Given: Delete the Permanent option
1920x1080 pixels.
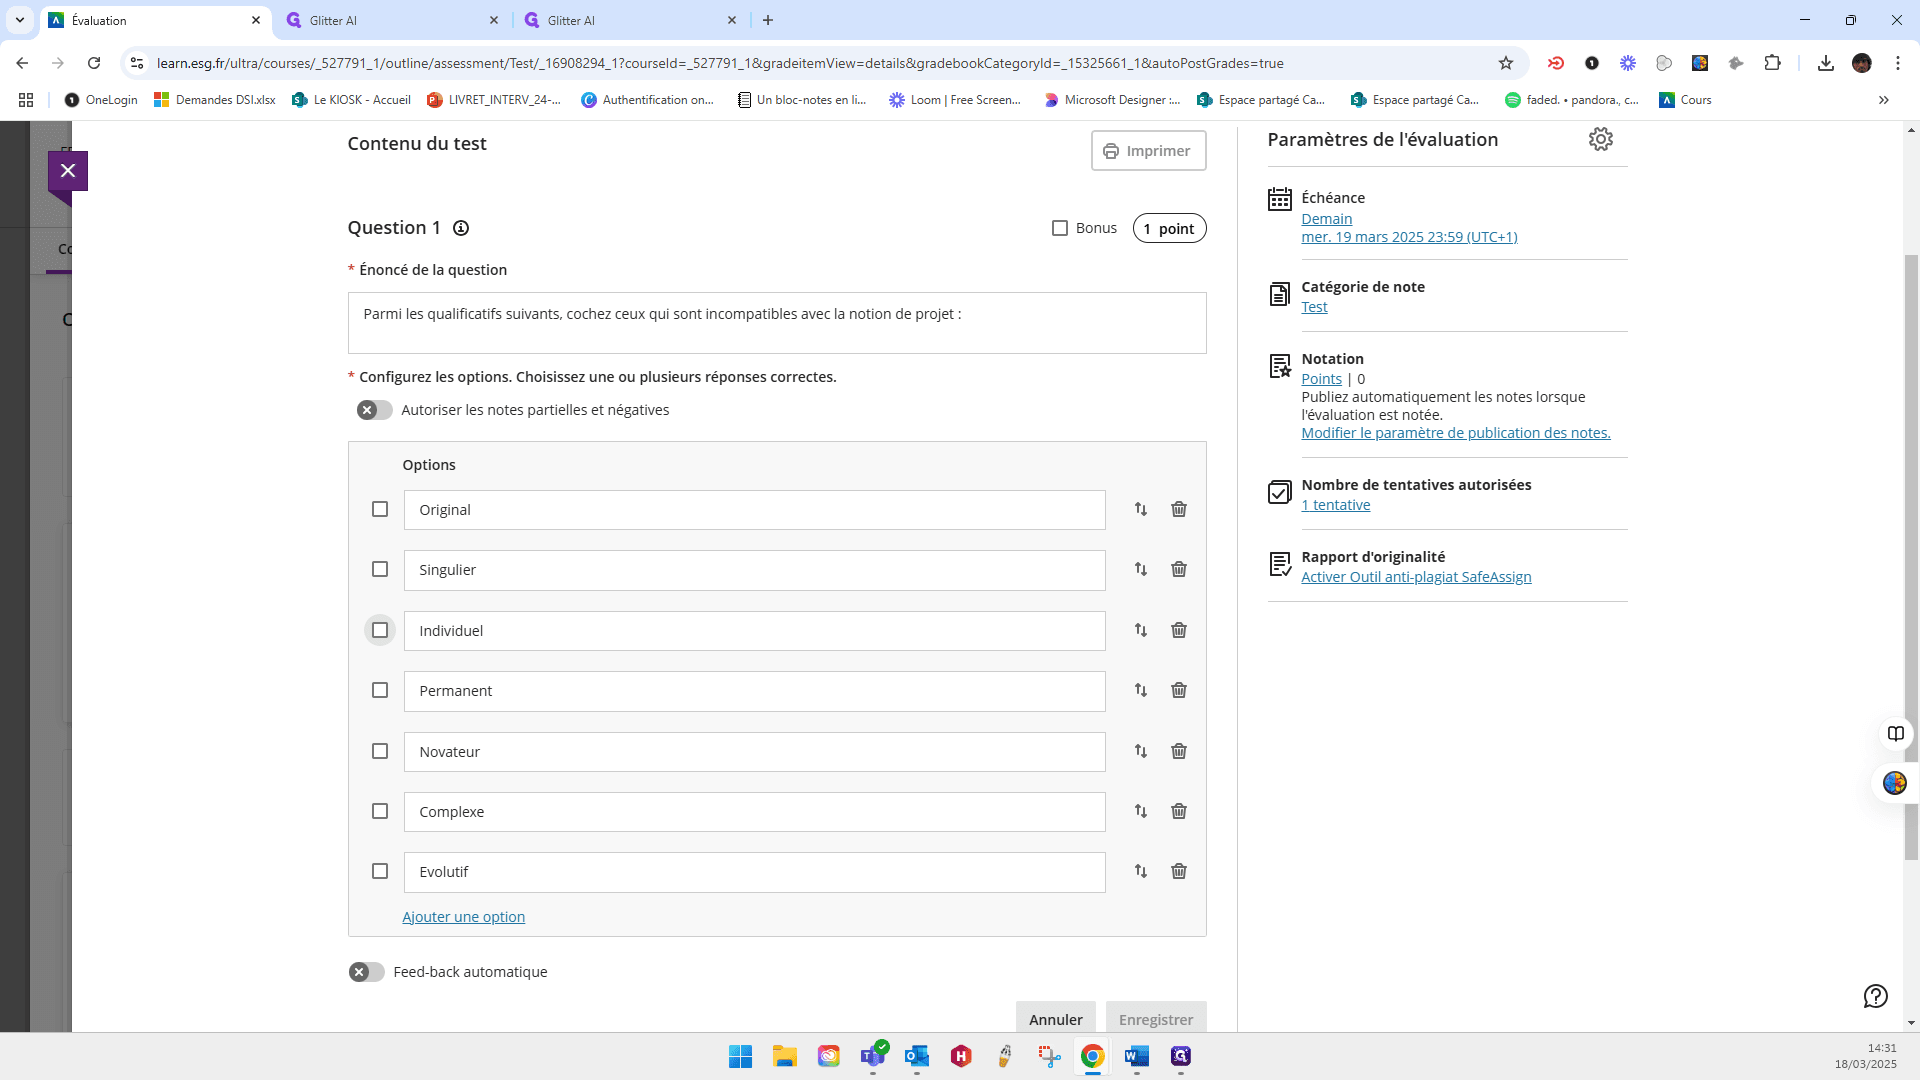Looking at the screenshot, I should coord(1179,690).
